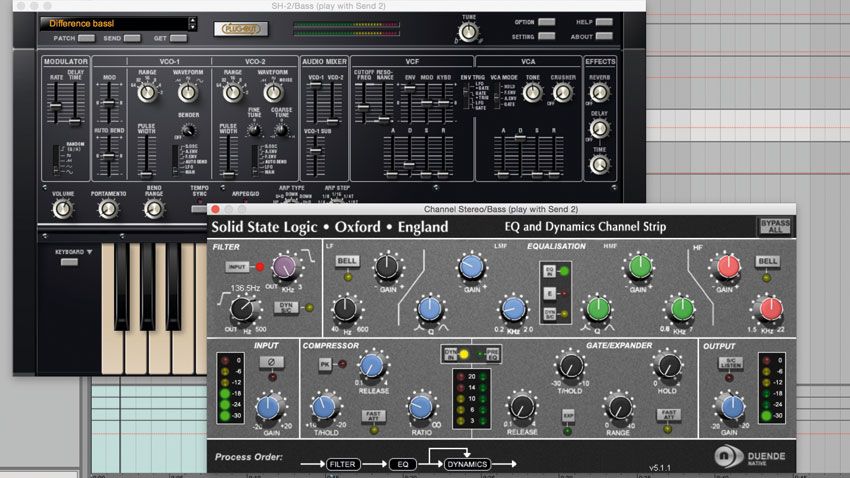
Task: Click the SH-2 TUNE knob
Action: (x=469, y=33)
